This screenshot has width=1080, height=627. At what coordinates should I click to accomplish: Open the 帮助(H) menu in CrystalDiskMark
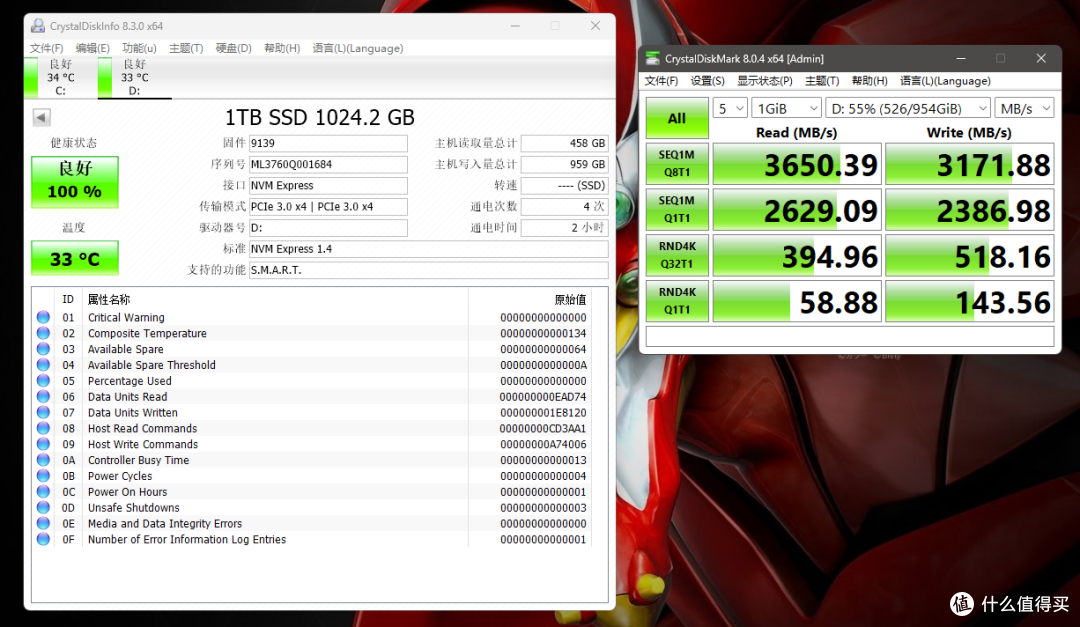869,81
